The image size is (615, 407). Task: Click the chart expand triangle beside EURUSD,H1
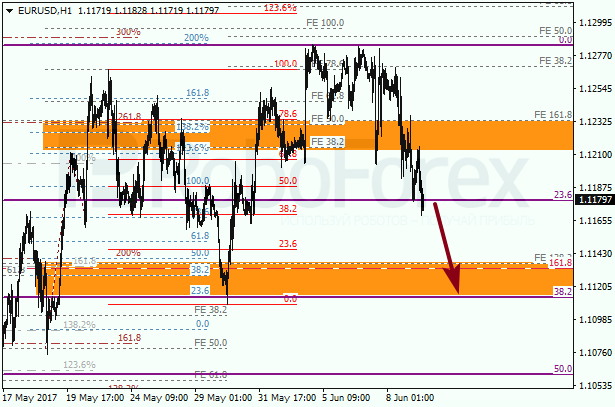pos(6,9)
